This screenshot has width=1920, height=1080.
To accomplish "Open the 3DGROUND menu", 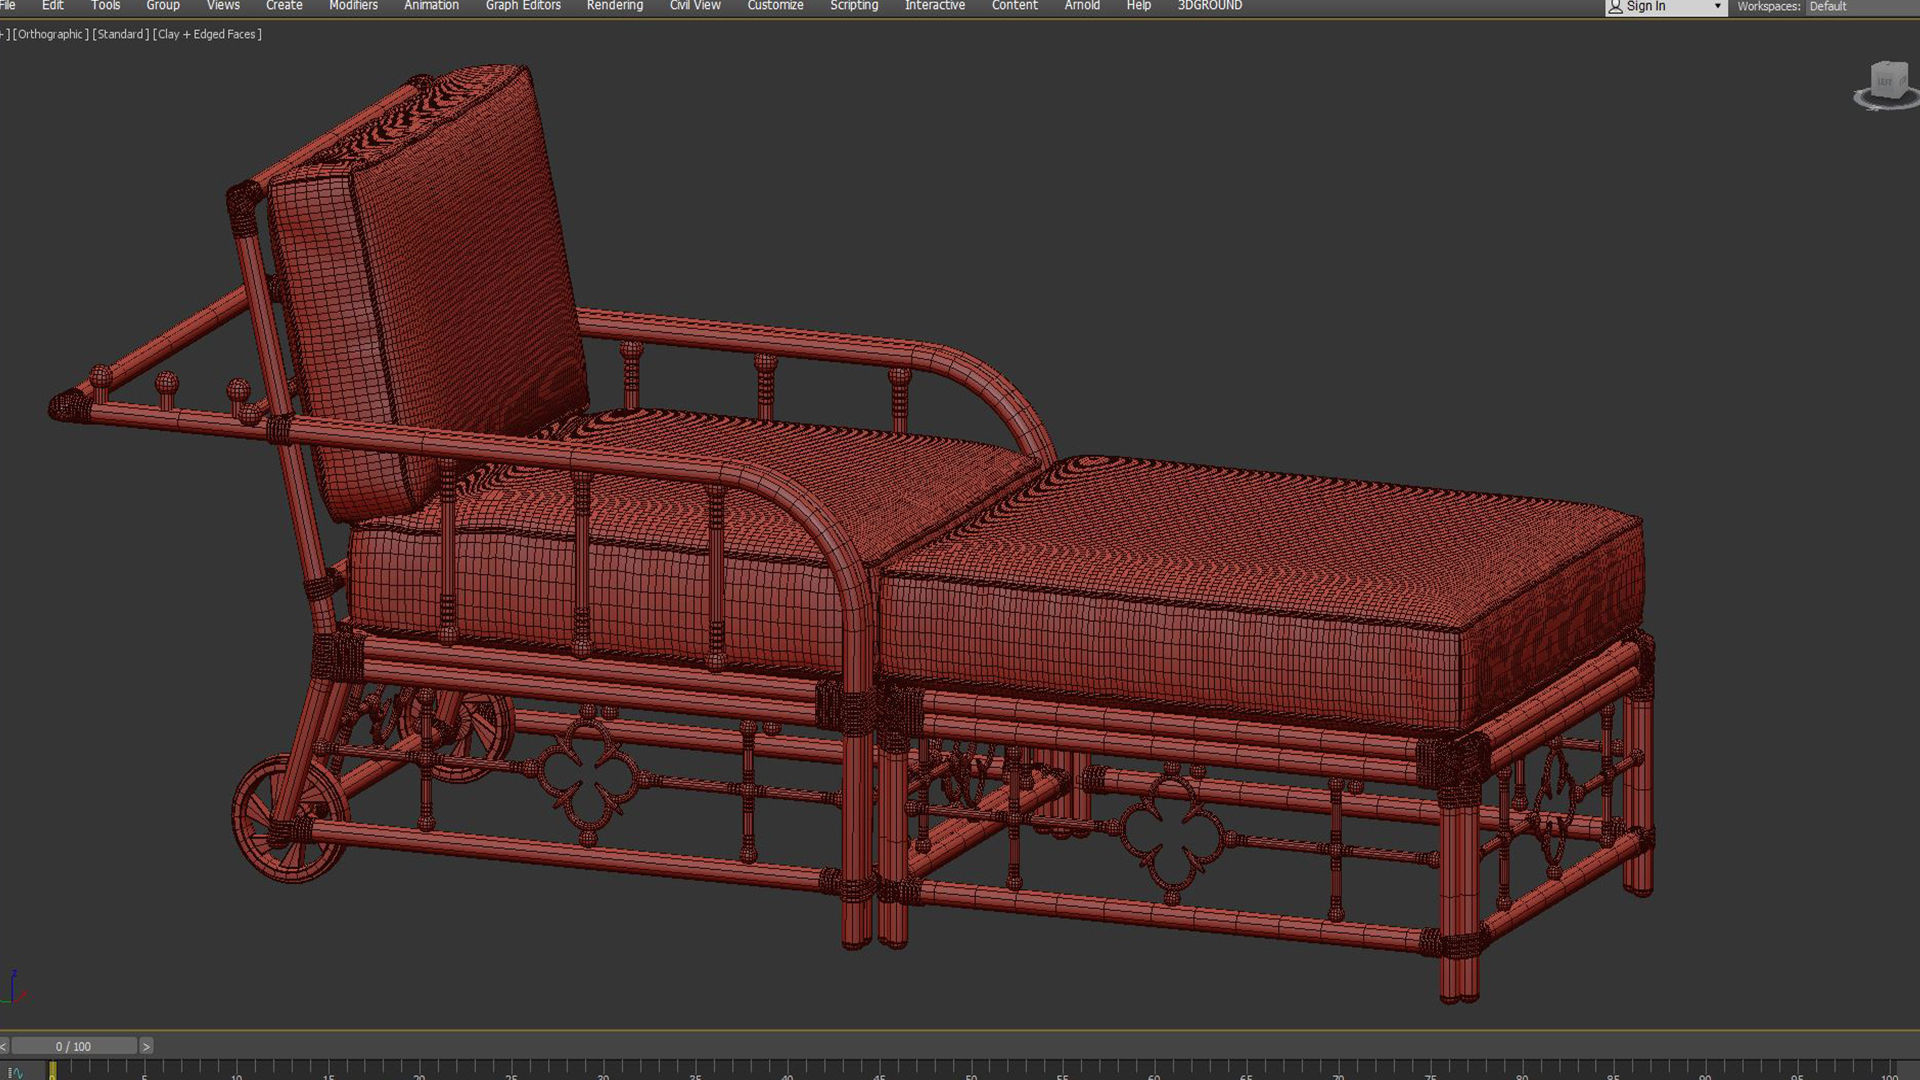I will click(1210, 6).
